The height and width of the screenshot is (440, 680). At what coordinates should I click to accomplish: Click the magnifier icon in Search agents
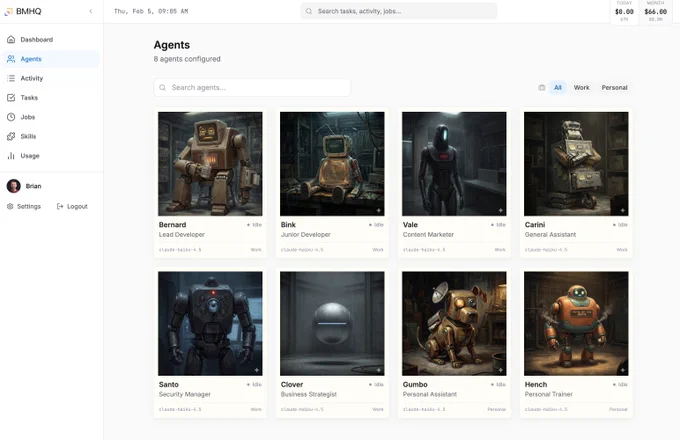tap(163, 88)
